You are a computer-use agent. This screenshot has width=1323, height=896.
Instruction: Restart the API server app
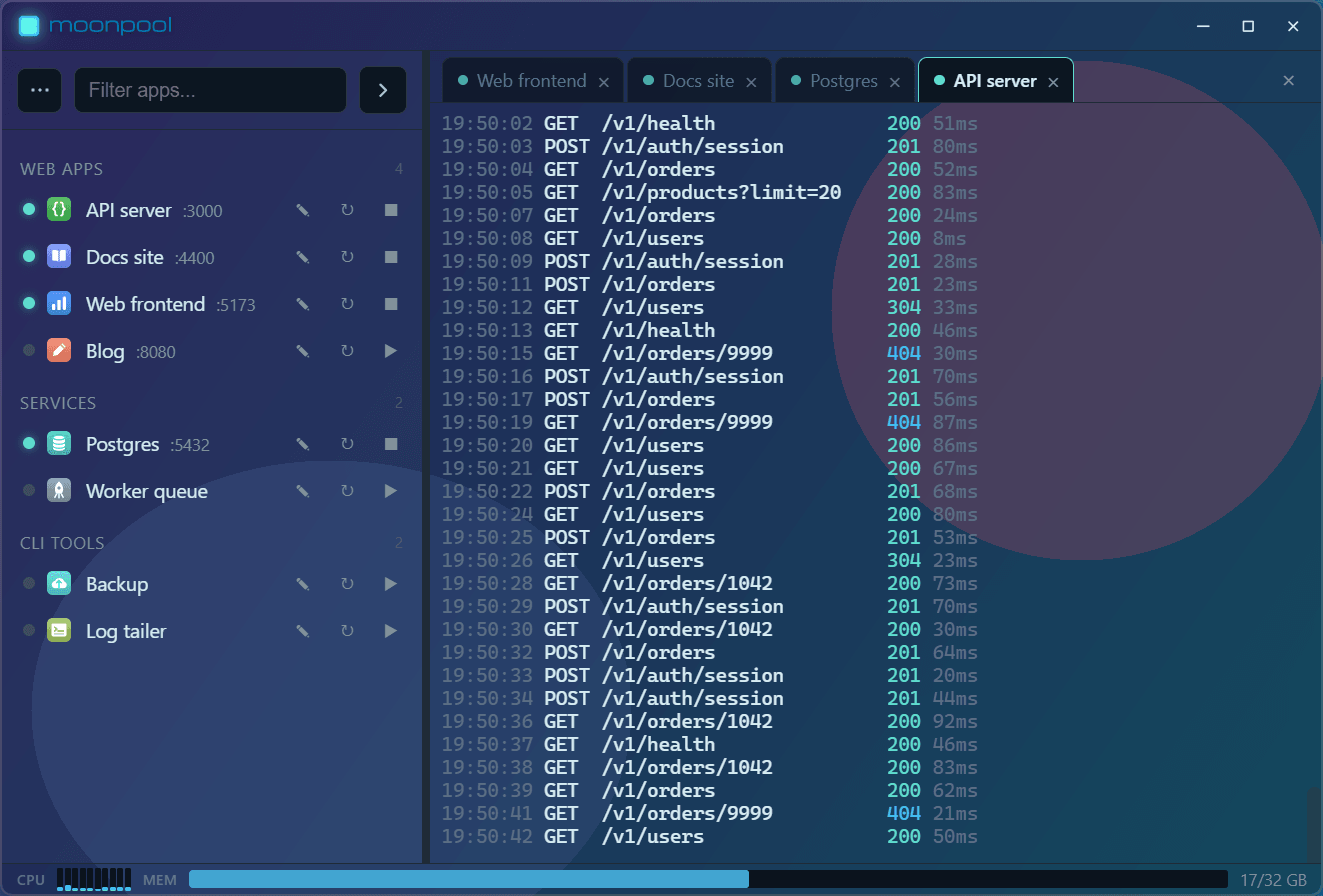pyautogui.click(x=347, y=210)
